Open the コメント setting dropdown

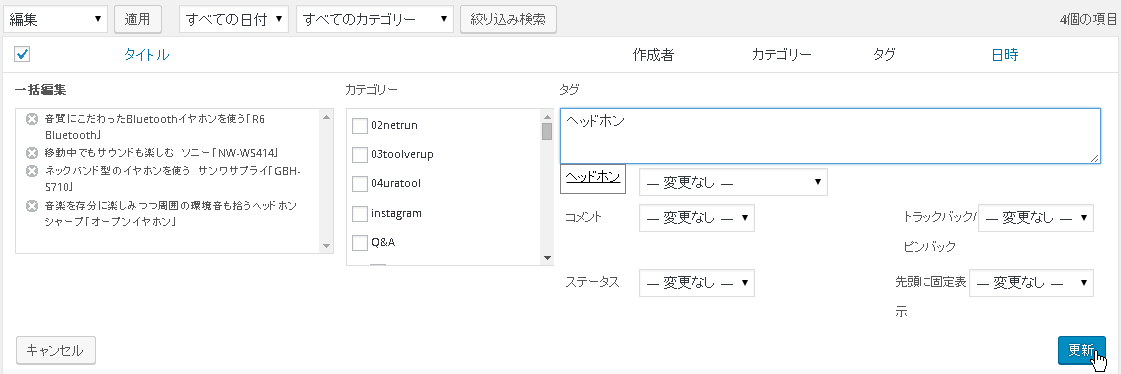[696, 218]
